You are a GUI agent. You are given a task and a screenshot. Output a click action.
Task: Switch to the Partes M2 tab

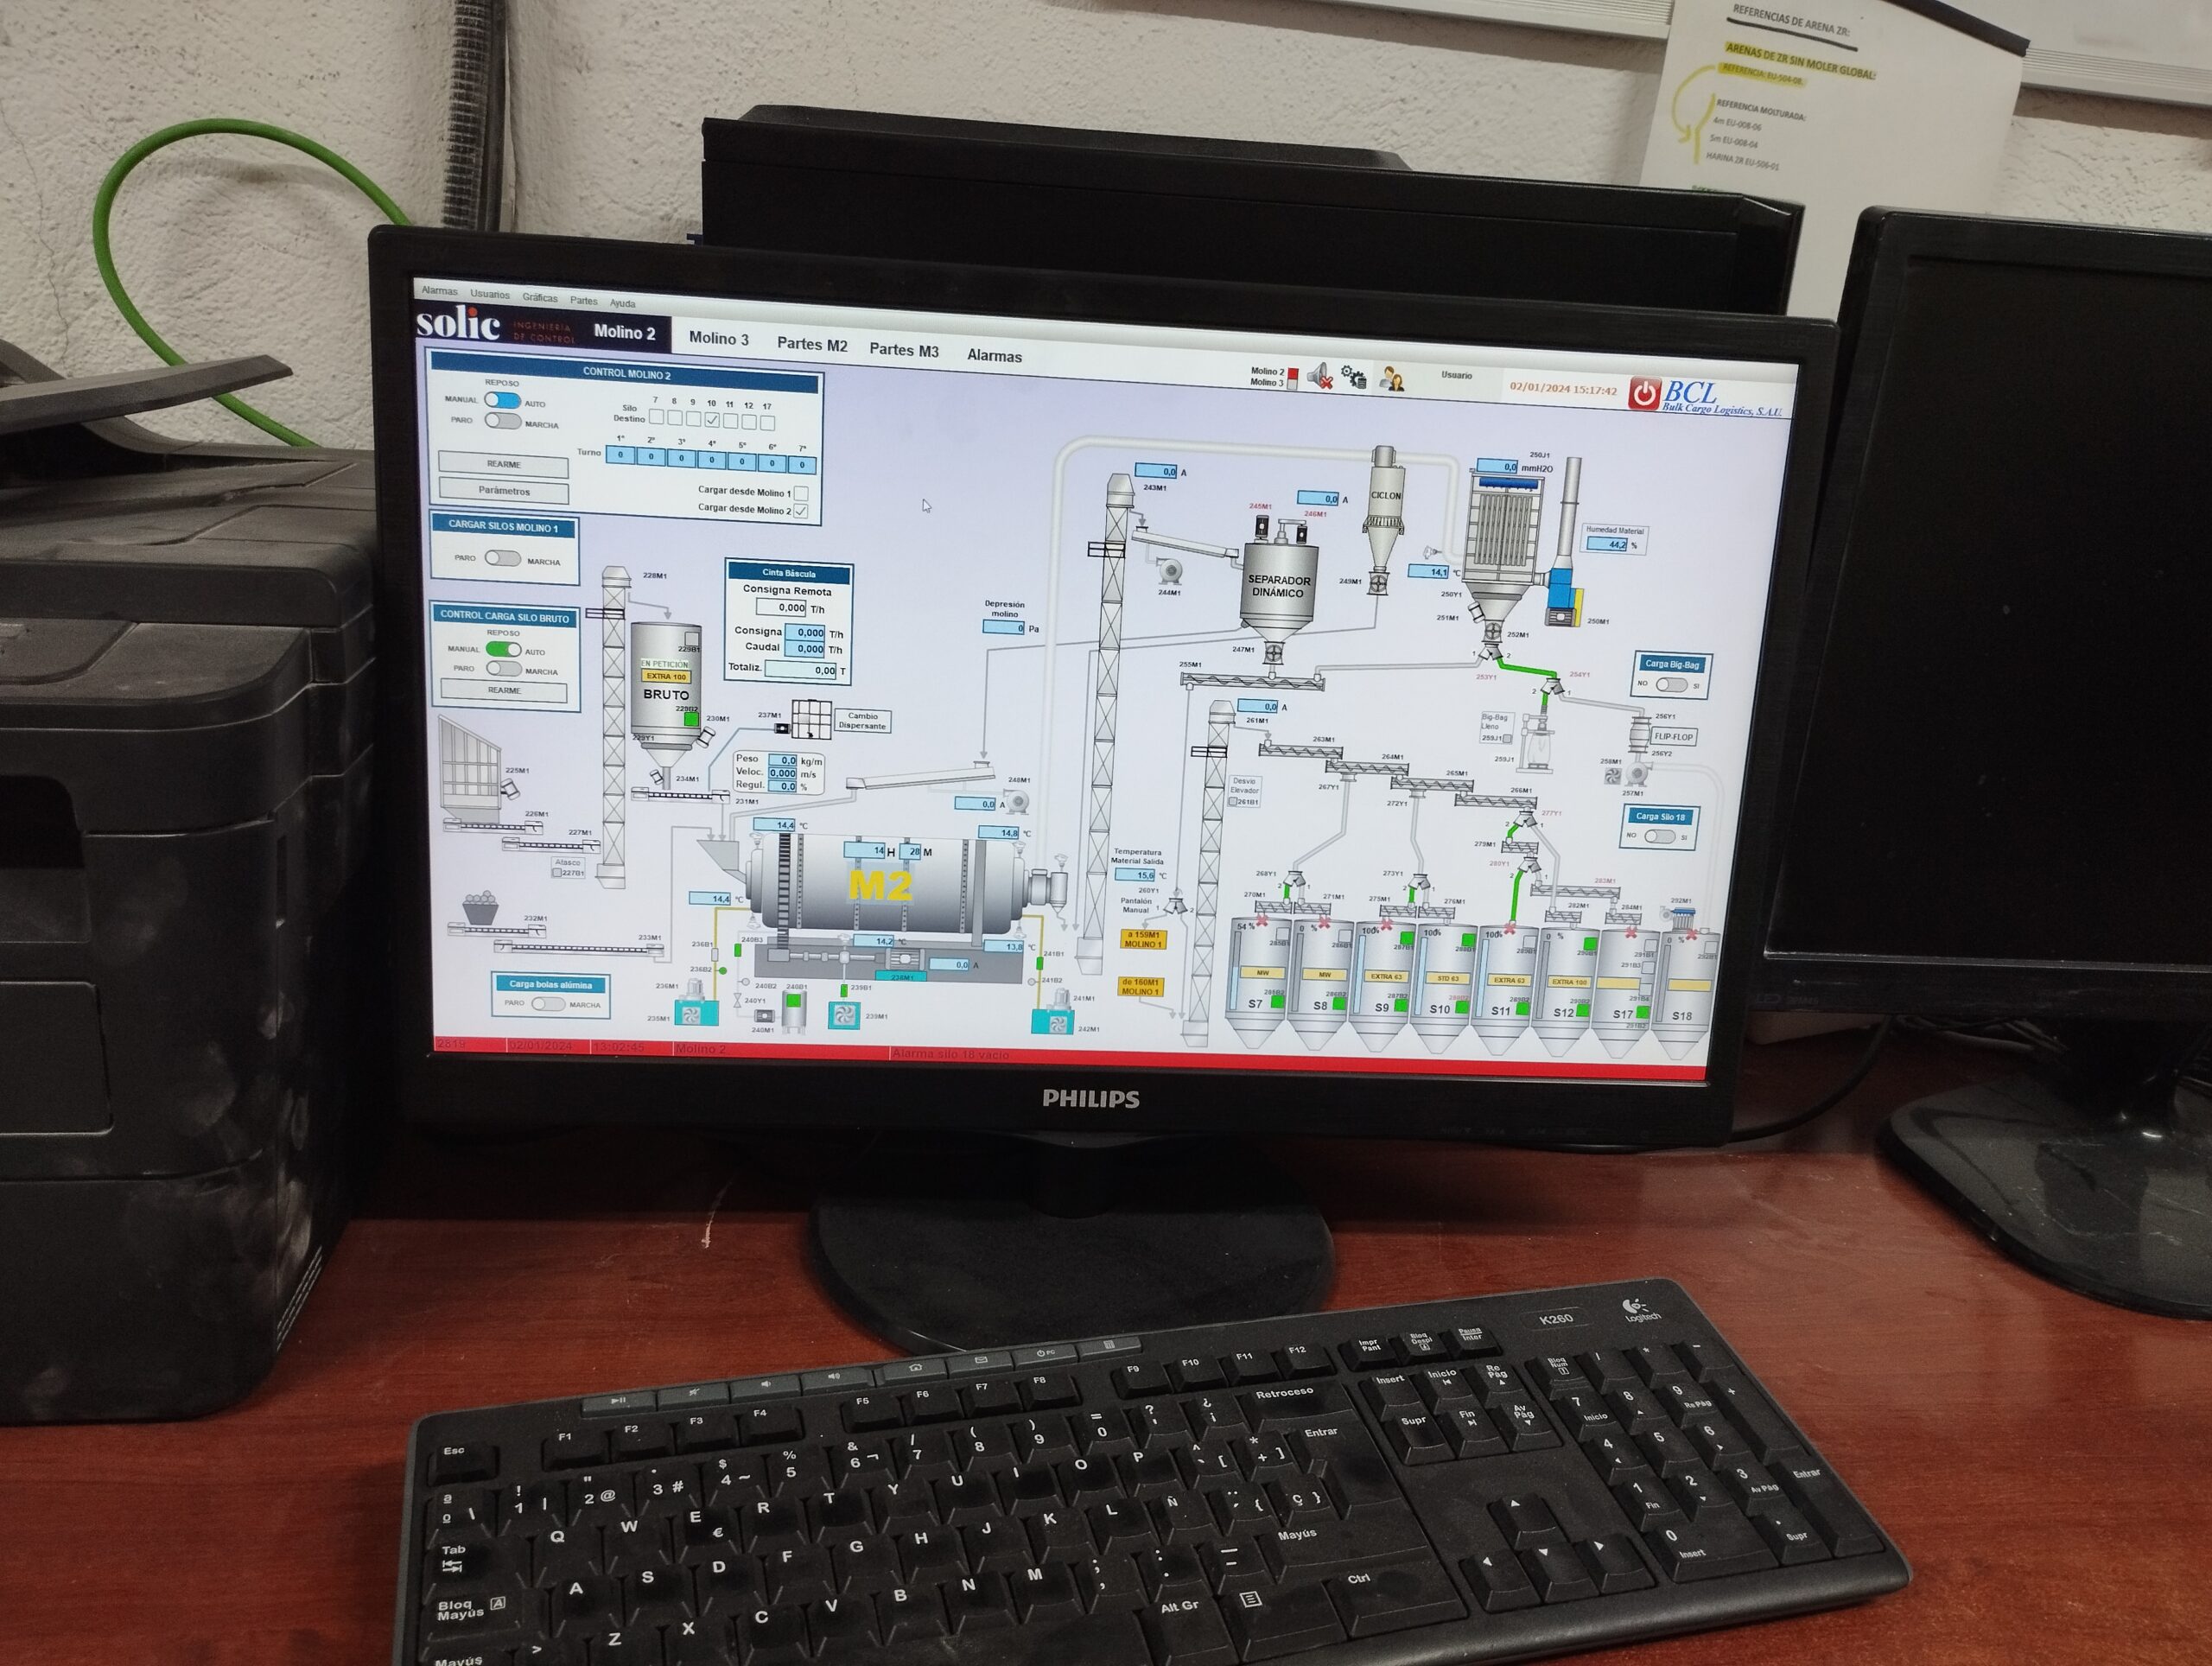point(812,345)
